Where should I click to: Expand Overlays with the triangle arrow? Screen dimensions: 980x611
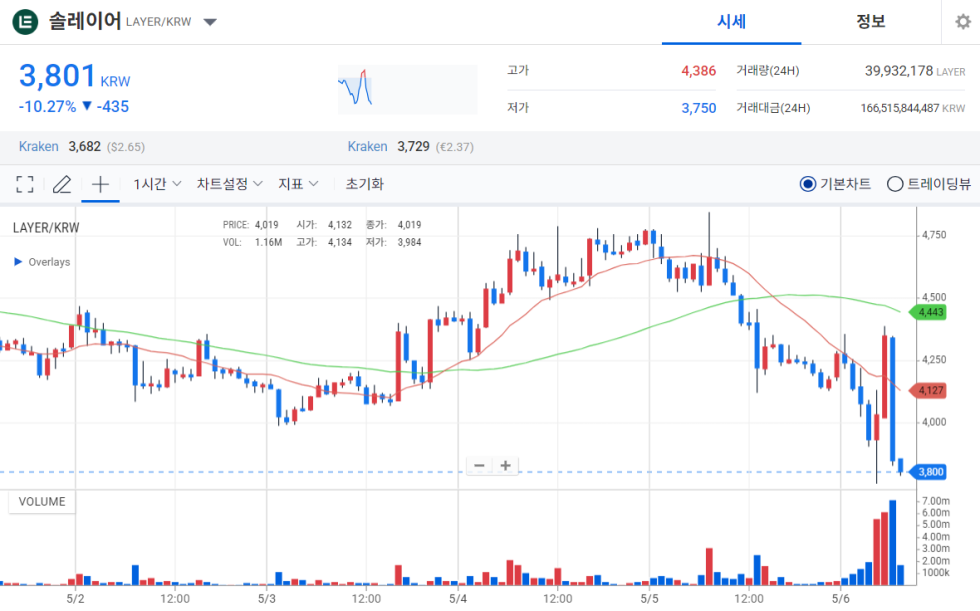click(17, 262)
